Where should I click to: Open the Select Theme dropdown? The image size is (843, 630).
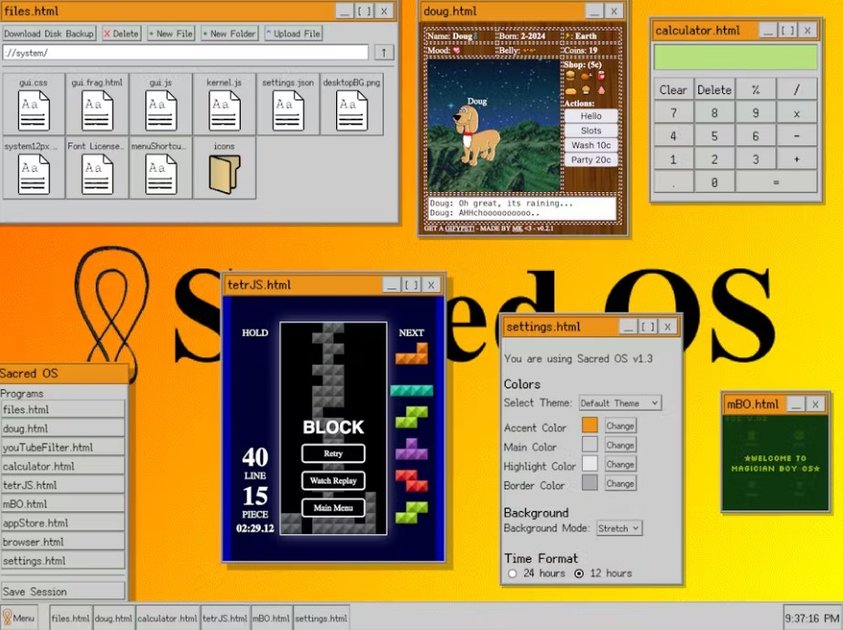tap(619, 403)
